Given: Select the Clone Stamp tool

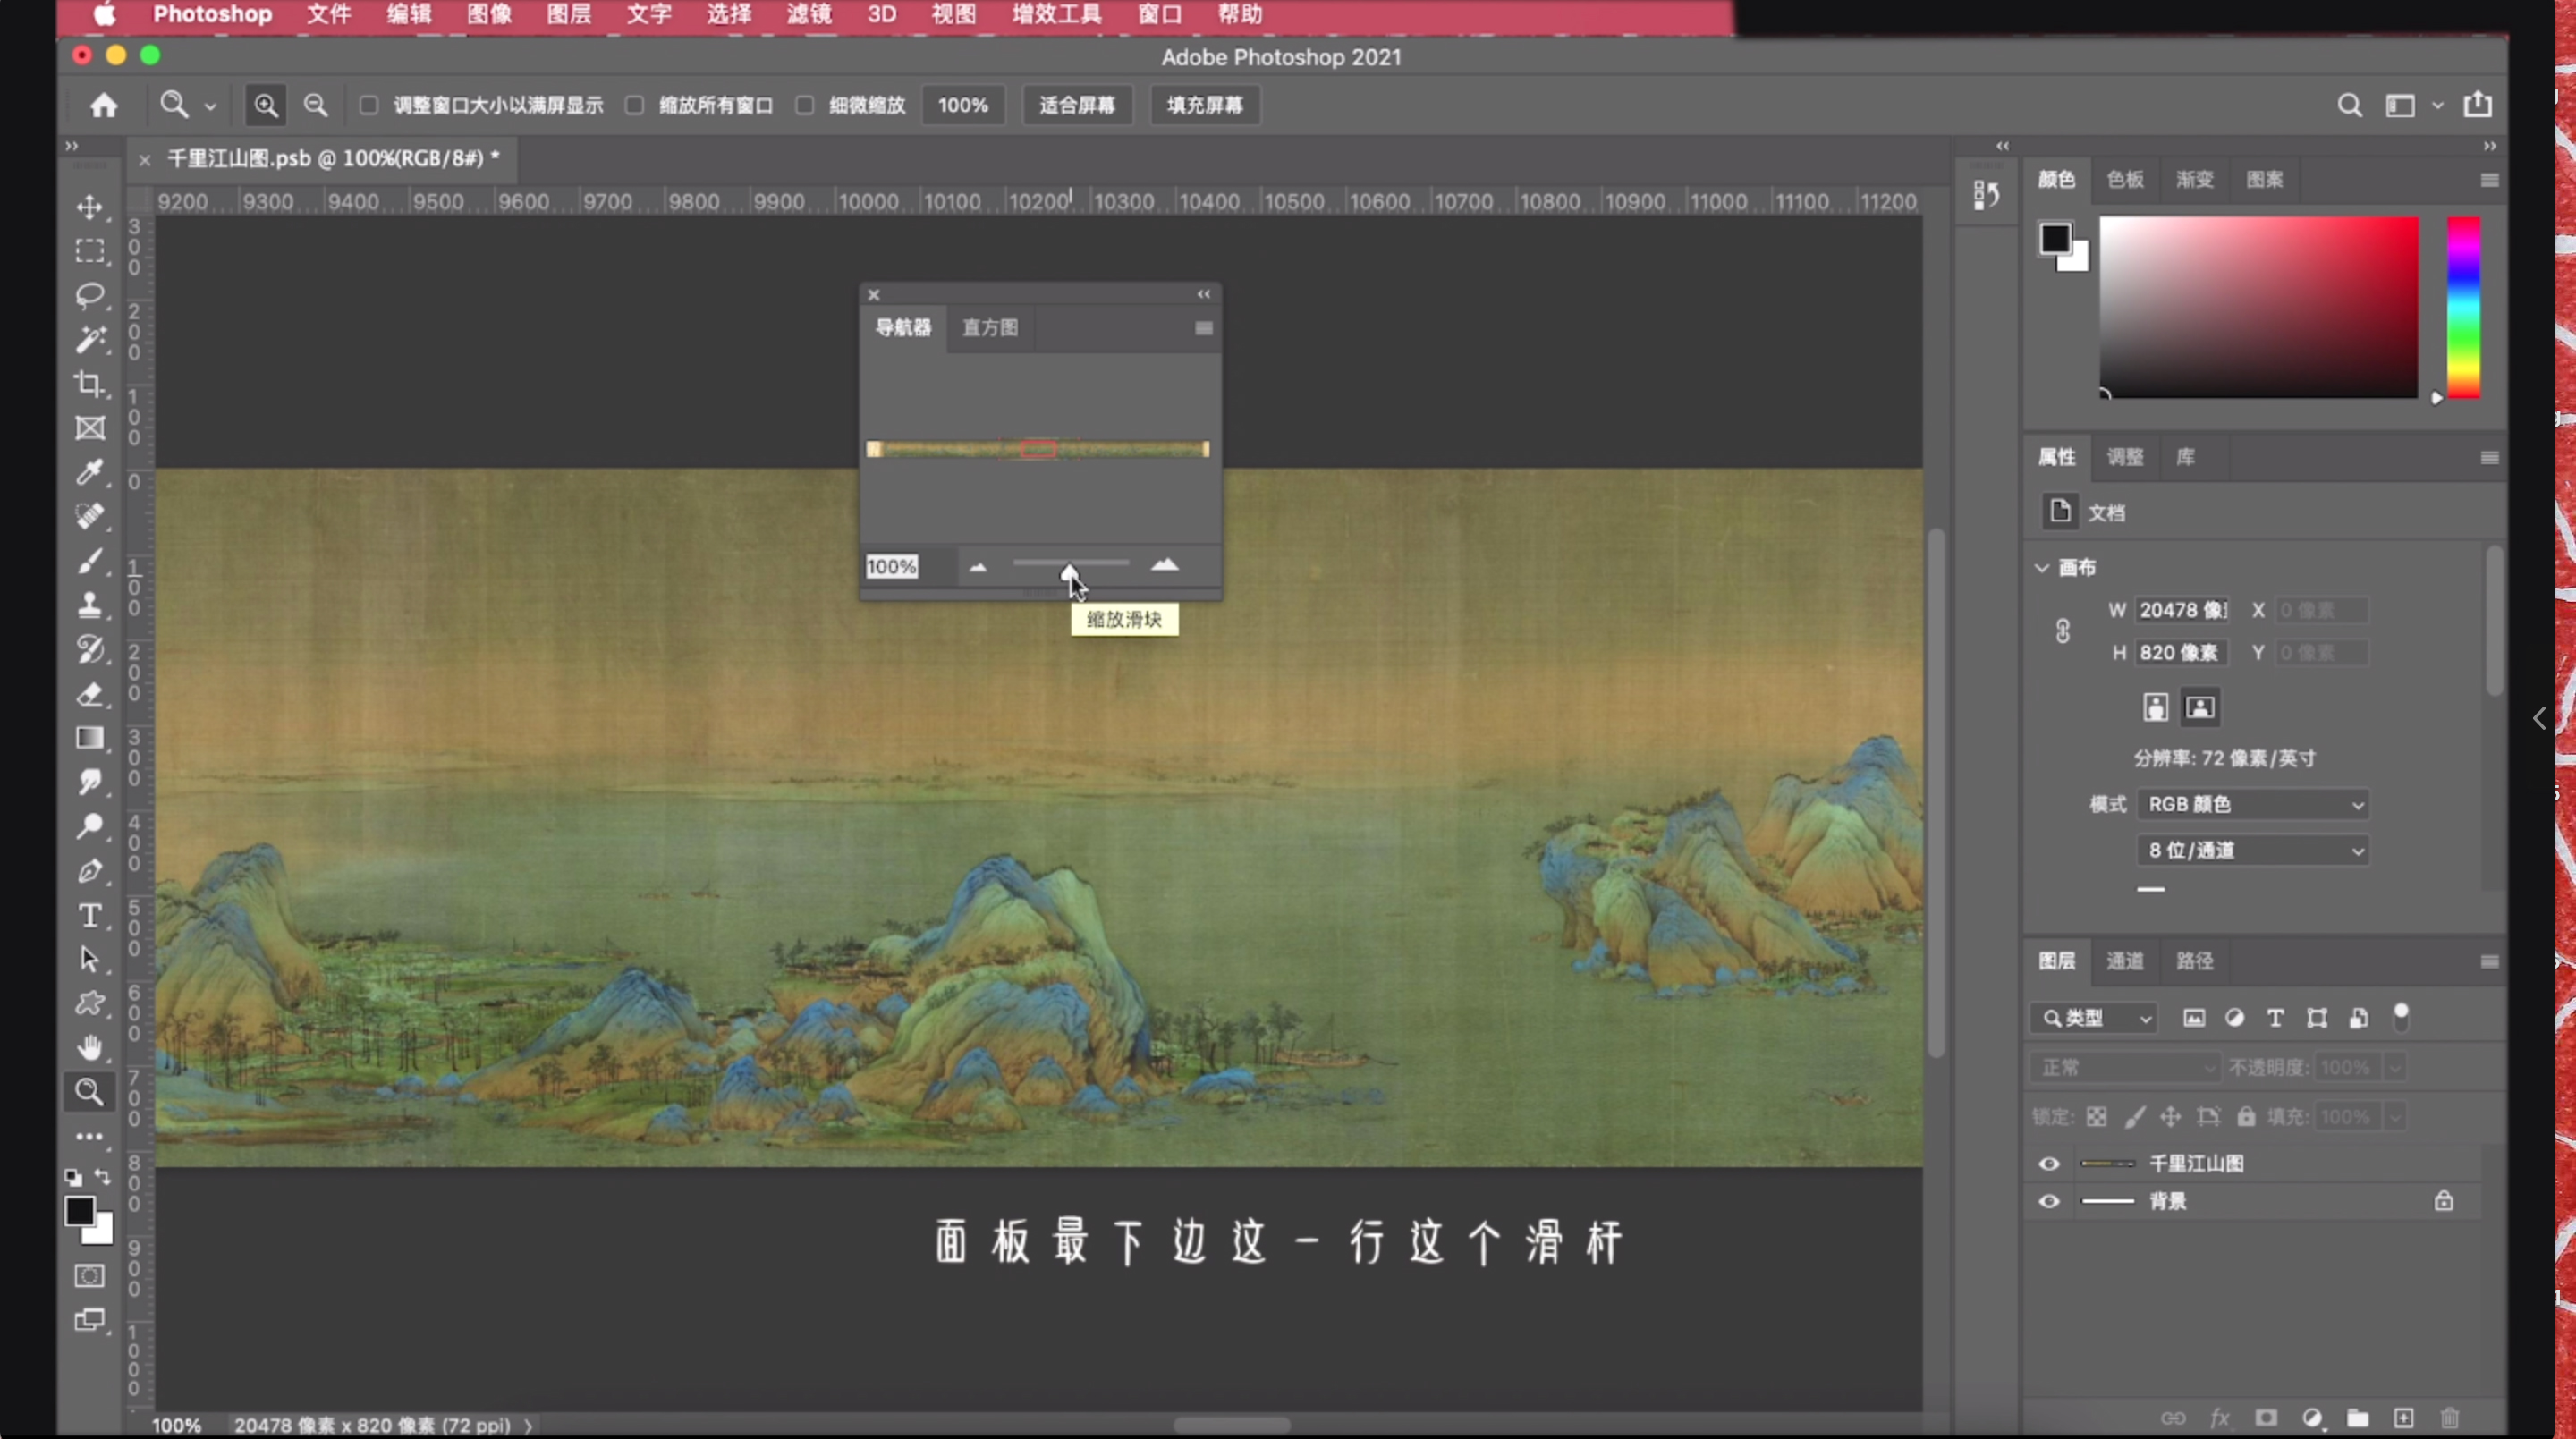Looking at the screenshot, I should tap(90, 605).
